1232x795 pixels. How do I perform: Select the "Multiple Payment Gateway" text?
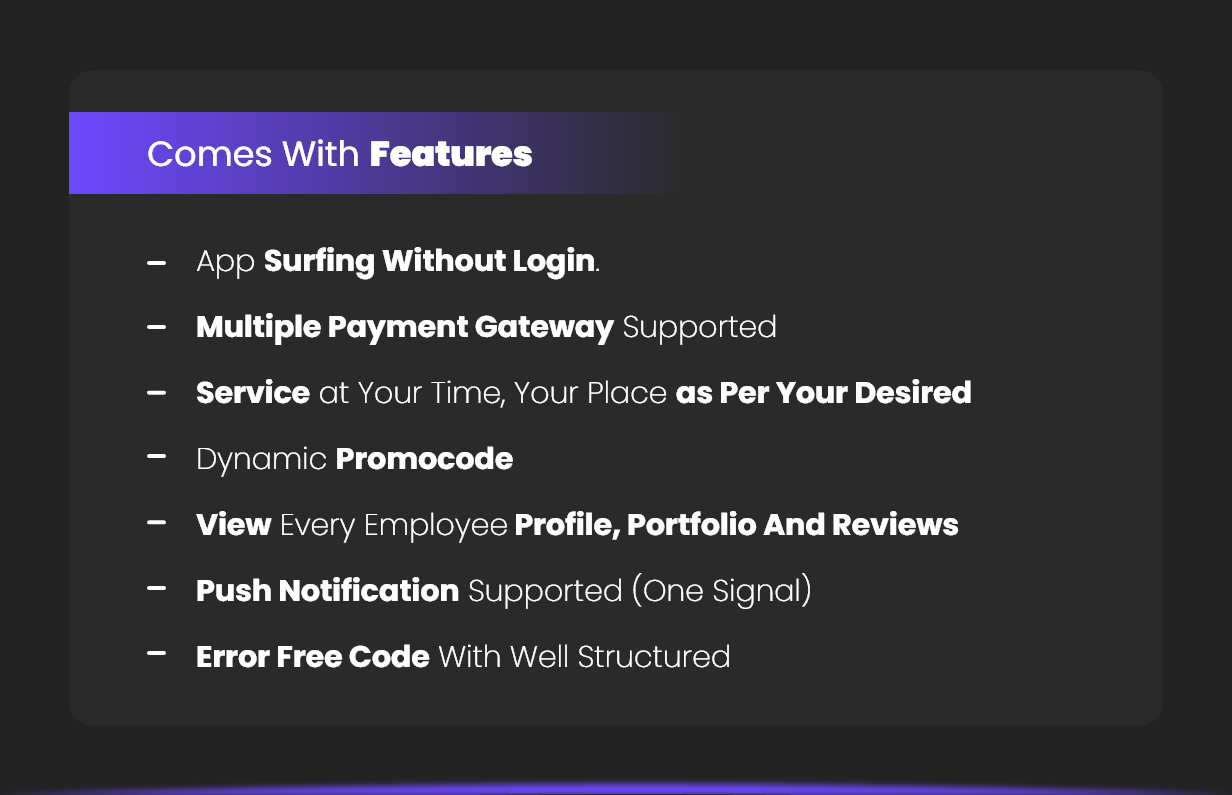(405, 327)
